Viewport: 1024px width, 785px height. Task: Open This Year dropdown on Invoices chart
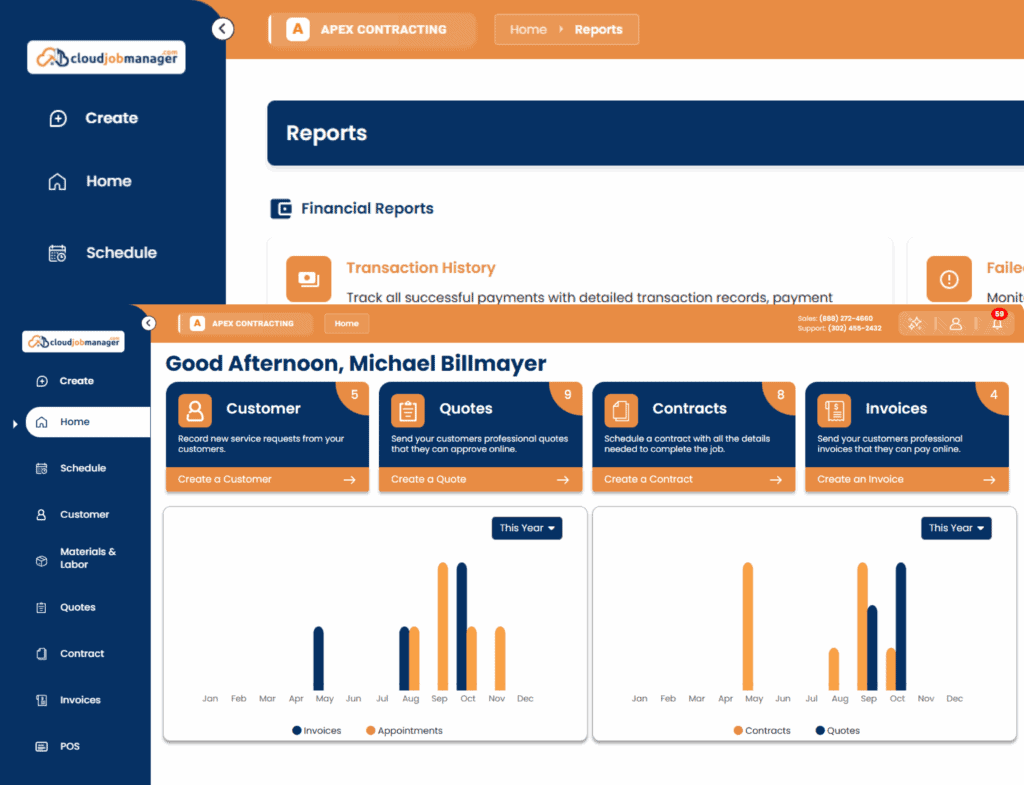click(526, 528)
